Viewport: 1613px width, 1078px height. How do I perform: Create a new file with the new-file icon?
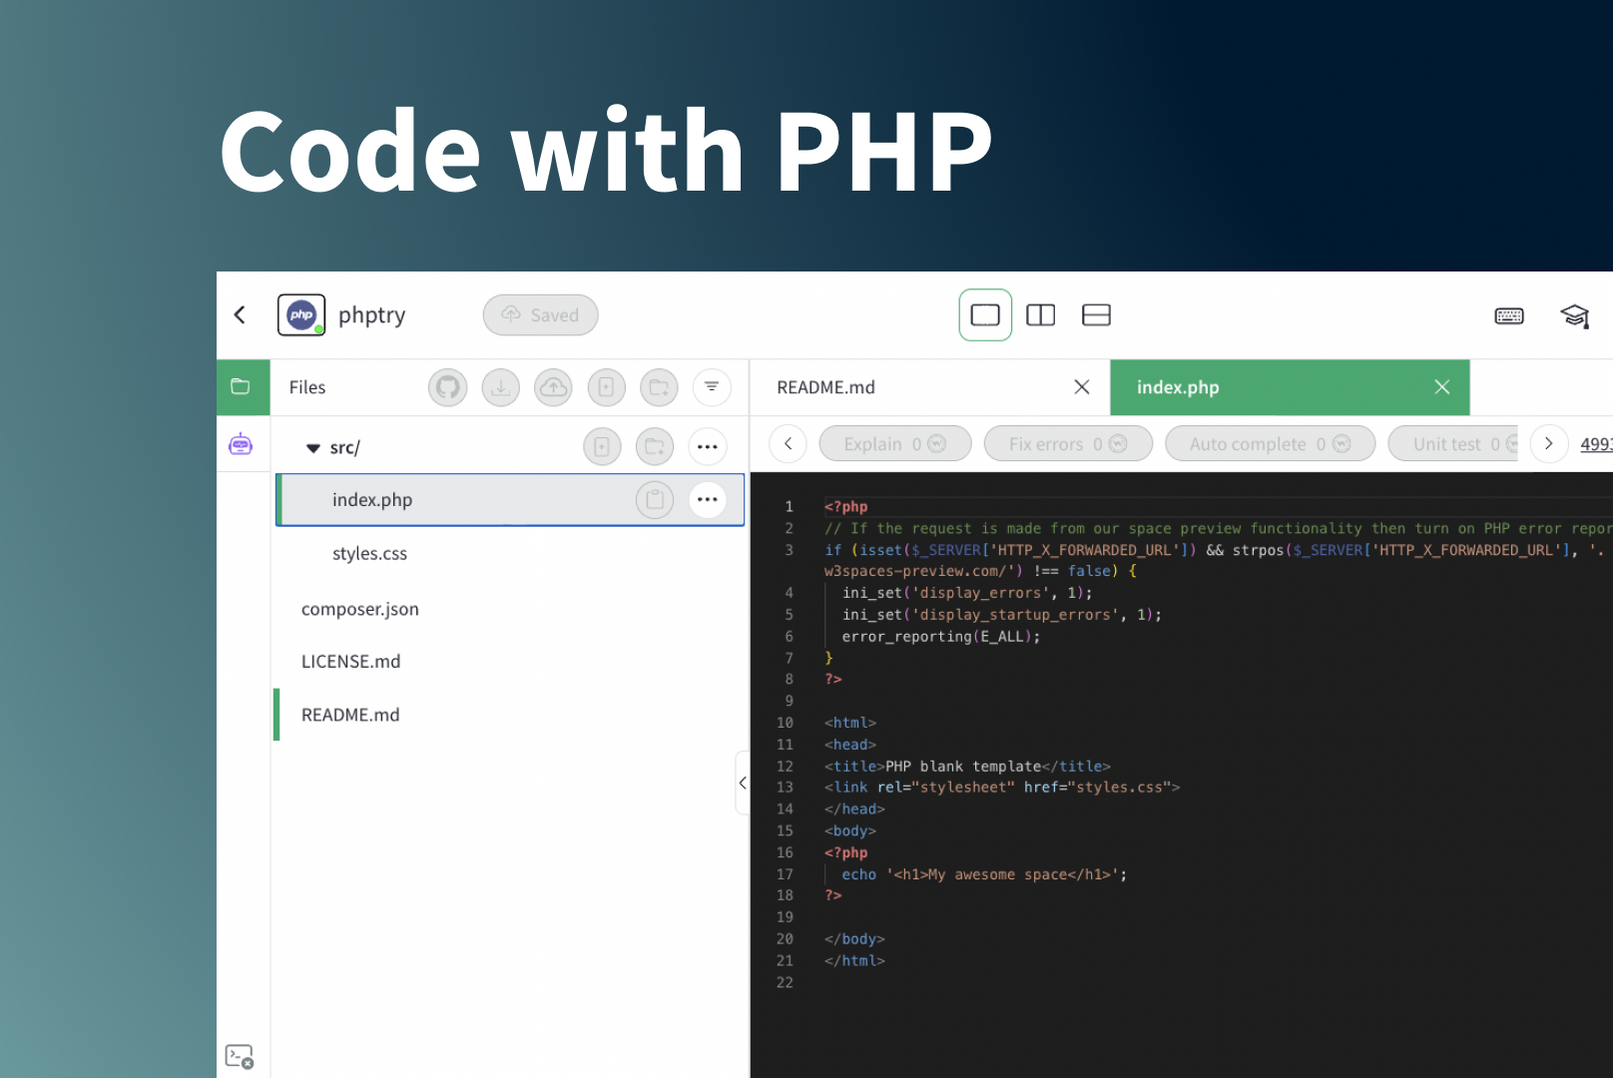[606, 387]
